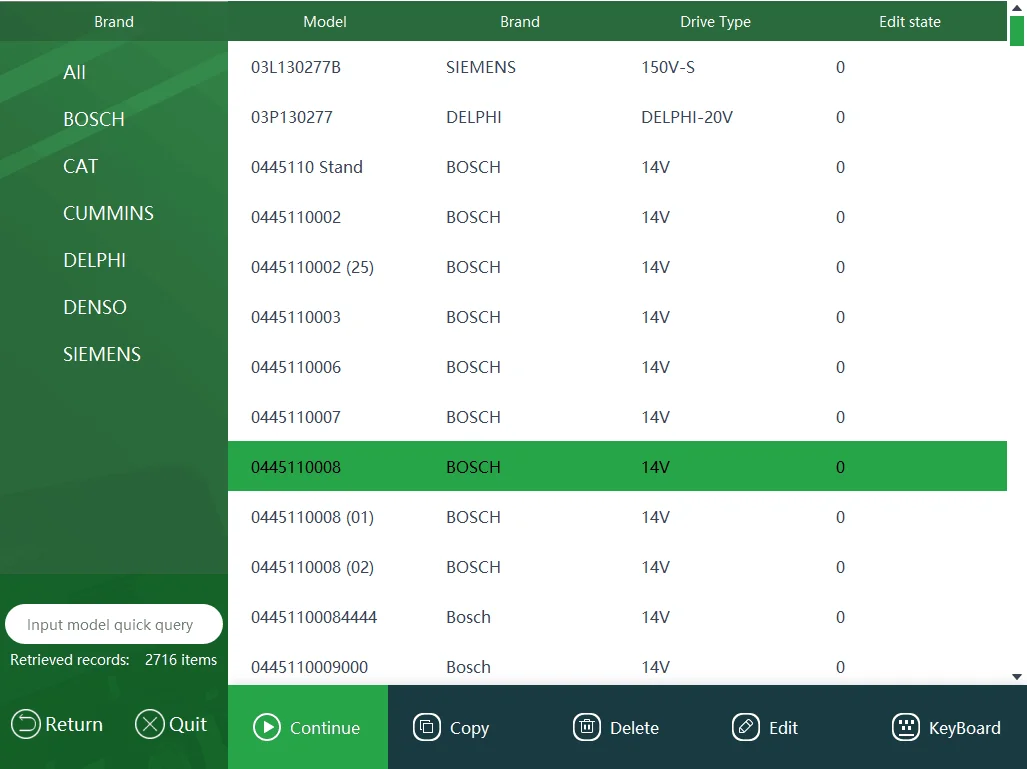Viewport: 1027px width, 769px height.
Task: Choose DENSO in brand list
Action: [x=95, y=307]
